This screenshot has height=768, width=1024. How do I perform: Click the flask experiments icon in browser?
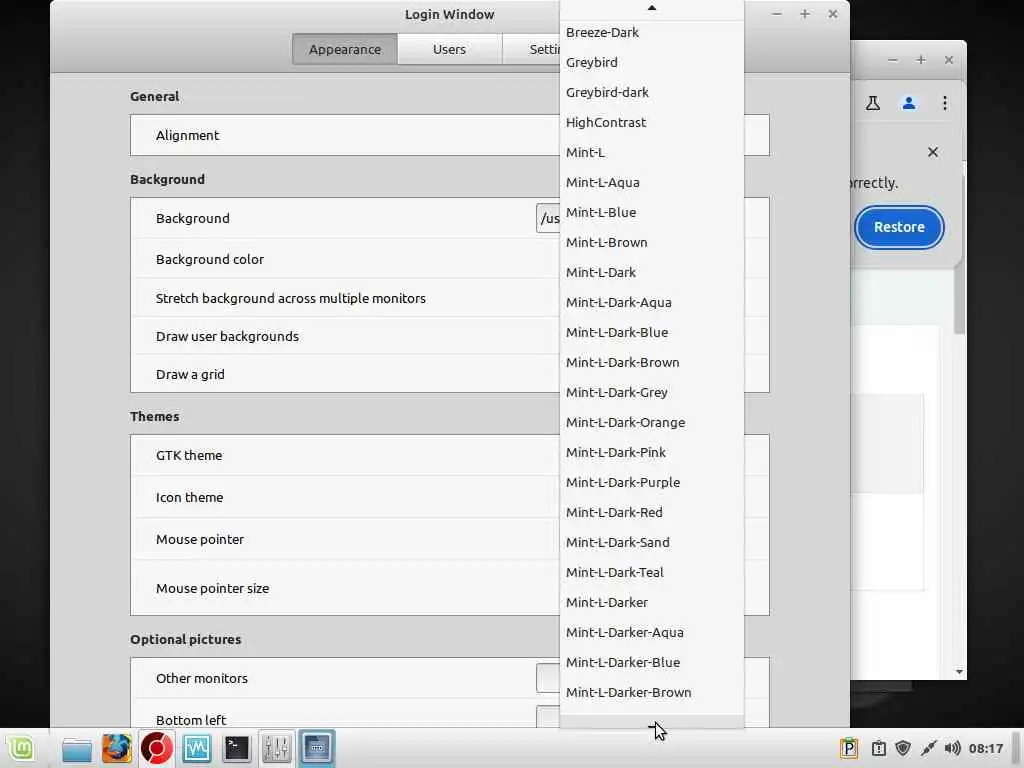[872, 103]
